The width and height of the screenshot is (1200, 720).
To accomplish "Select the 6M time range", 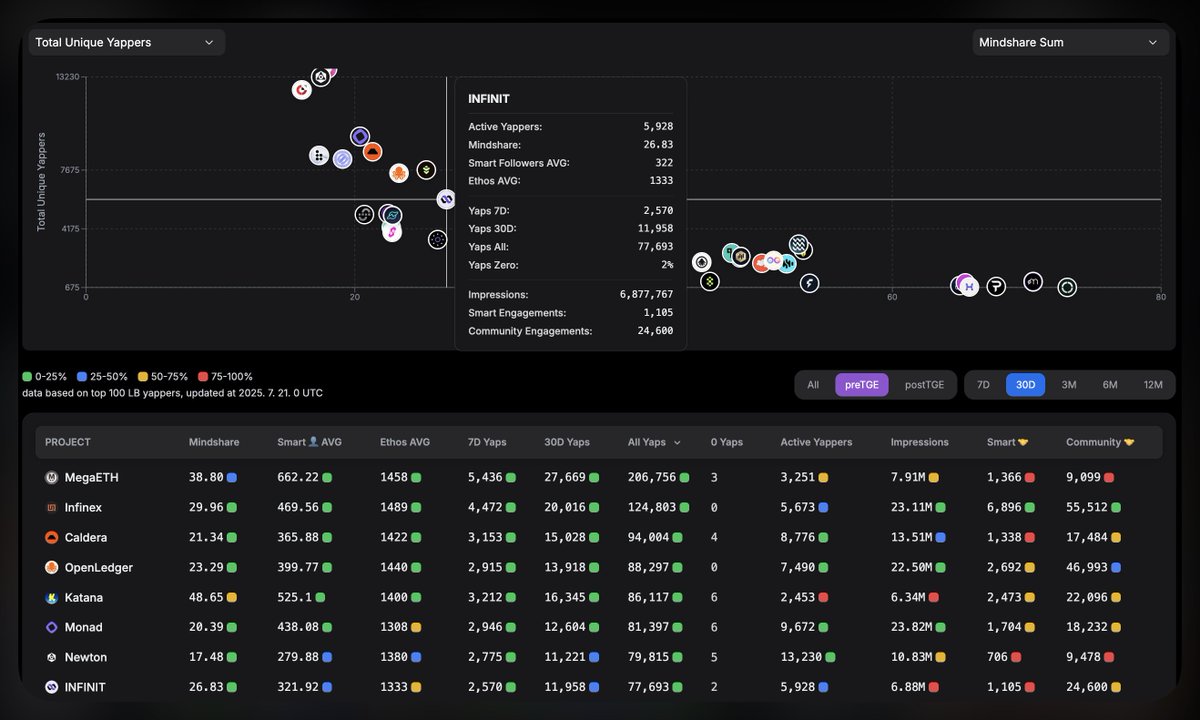I will tap(1110, 385).
